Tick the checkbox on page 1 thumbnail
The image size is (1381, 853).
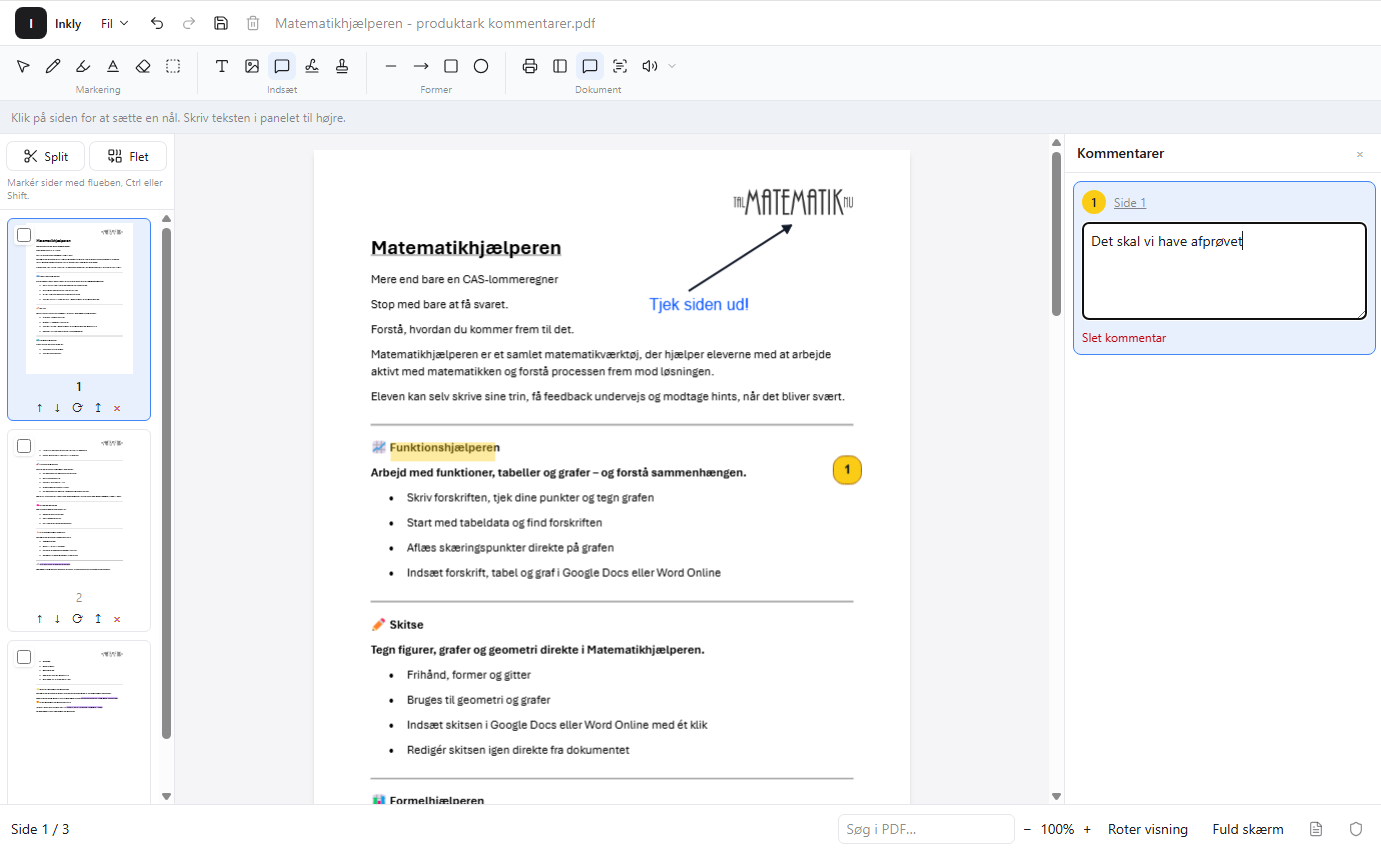24,235
